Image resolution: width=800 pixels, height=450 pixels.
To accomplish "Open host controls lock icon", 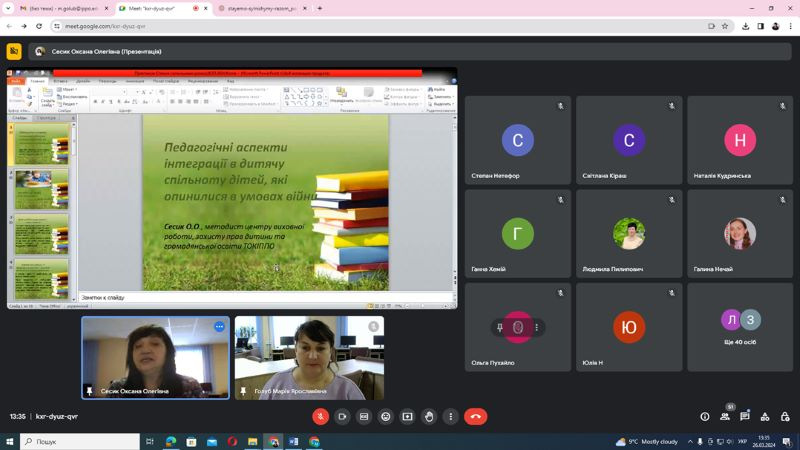I will coord(785,417).
